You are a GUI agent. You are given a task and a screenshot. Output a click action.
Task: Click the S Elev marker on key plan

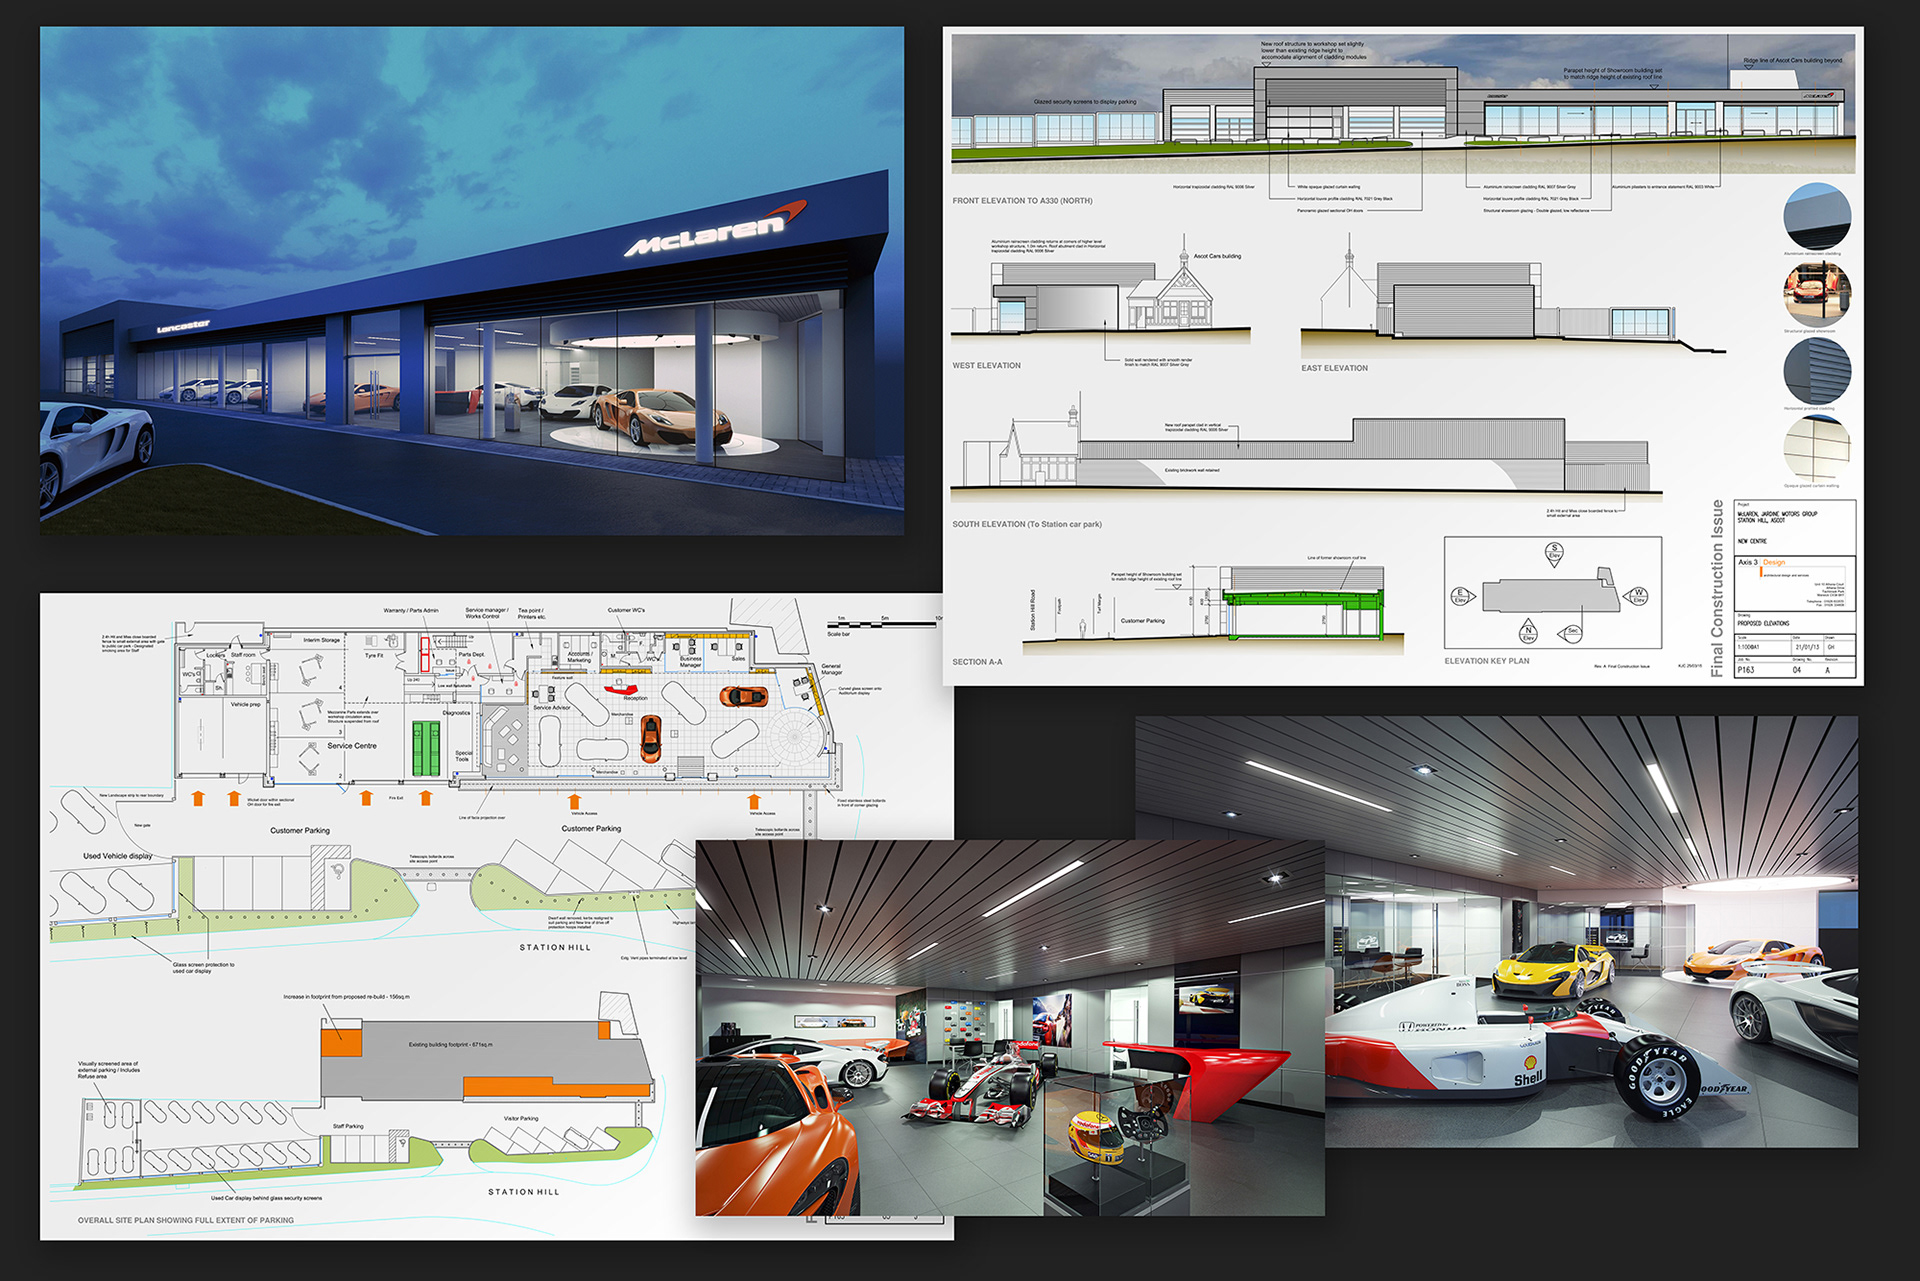[1554, 553]
